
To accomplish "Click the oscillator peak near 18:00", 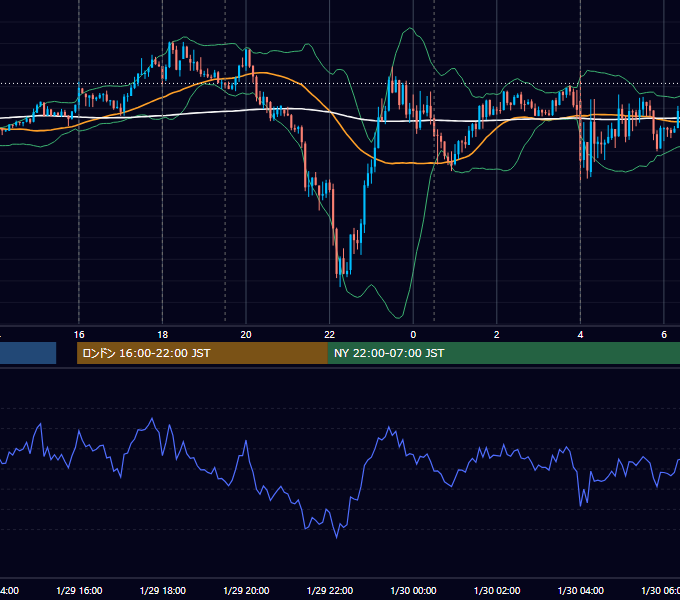I will (152, 419).
